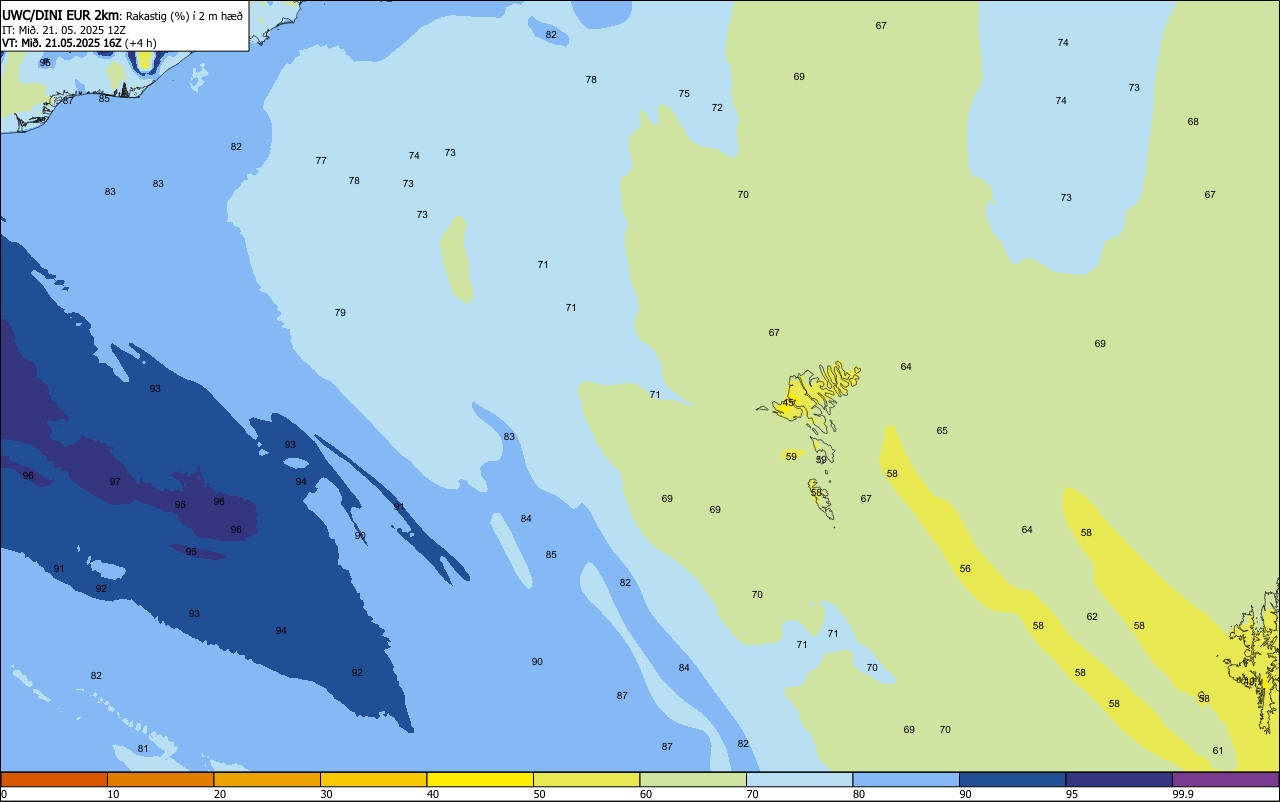This screenshot has height=802, width=1280.
Task: Click the 0–10 dark orange legend swatch
Action: 54,779
